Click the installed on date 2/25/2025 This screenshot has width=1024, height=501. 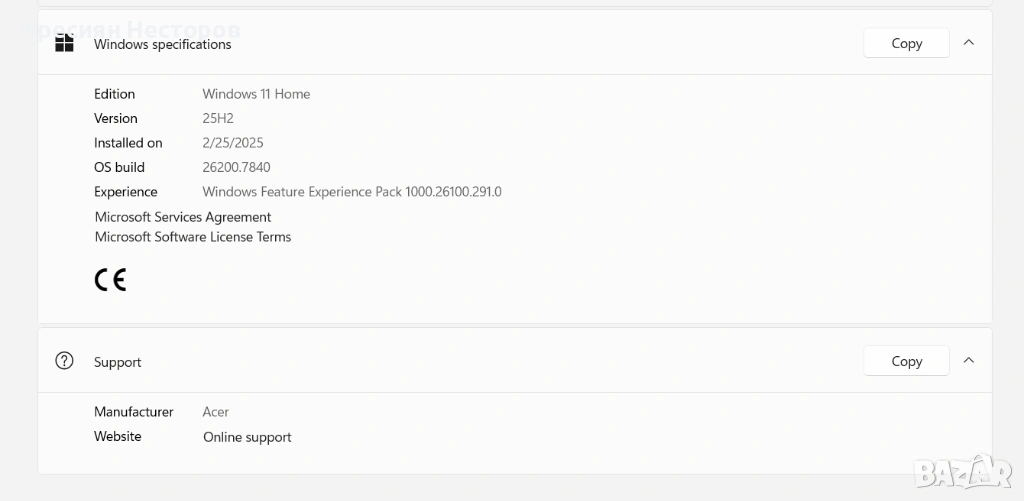click(233, 143)
